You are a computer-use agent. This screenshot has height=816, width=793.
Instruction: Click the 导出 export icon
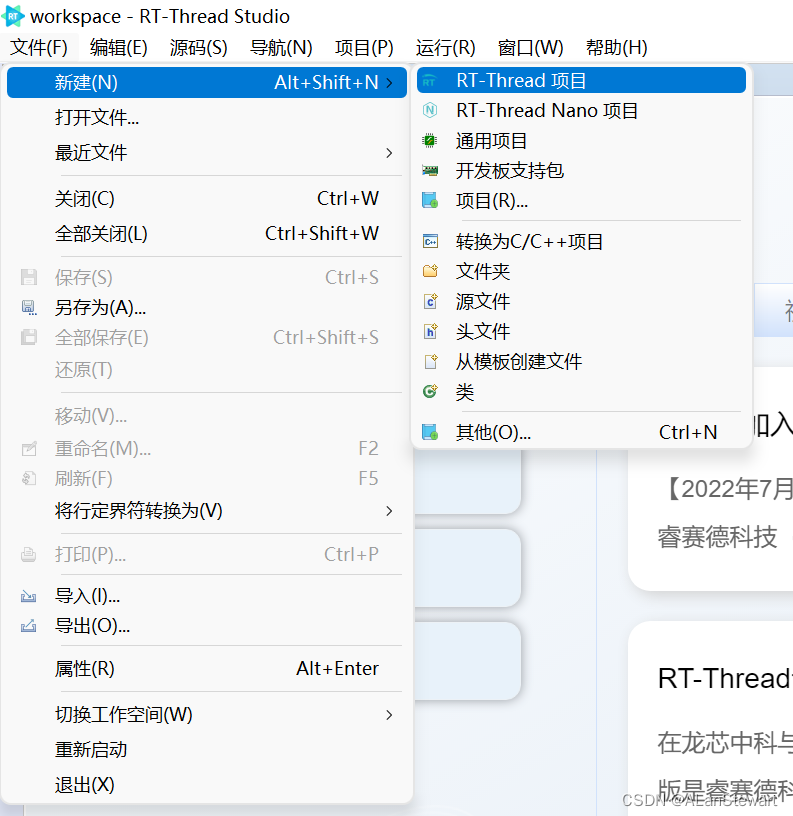[28, 625]
